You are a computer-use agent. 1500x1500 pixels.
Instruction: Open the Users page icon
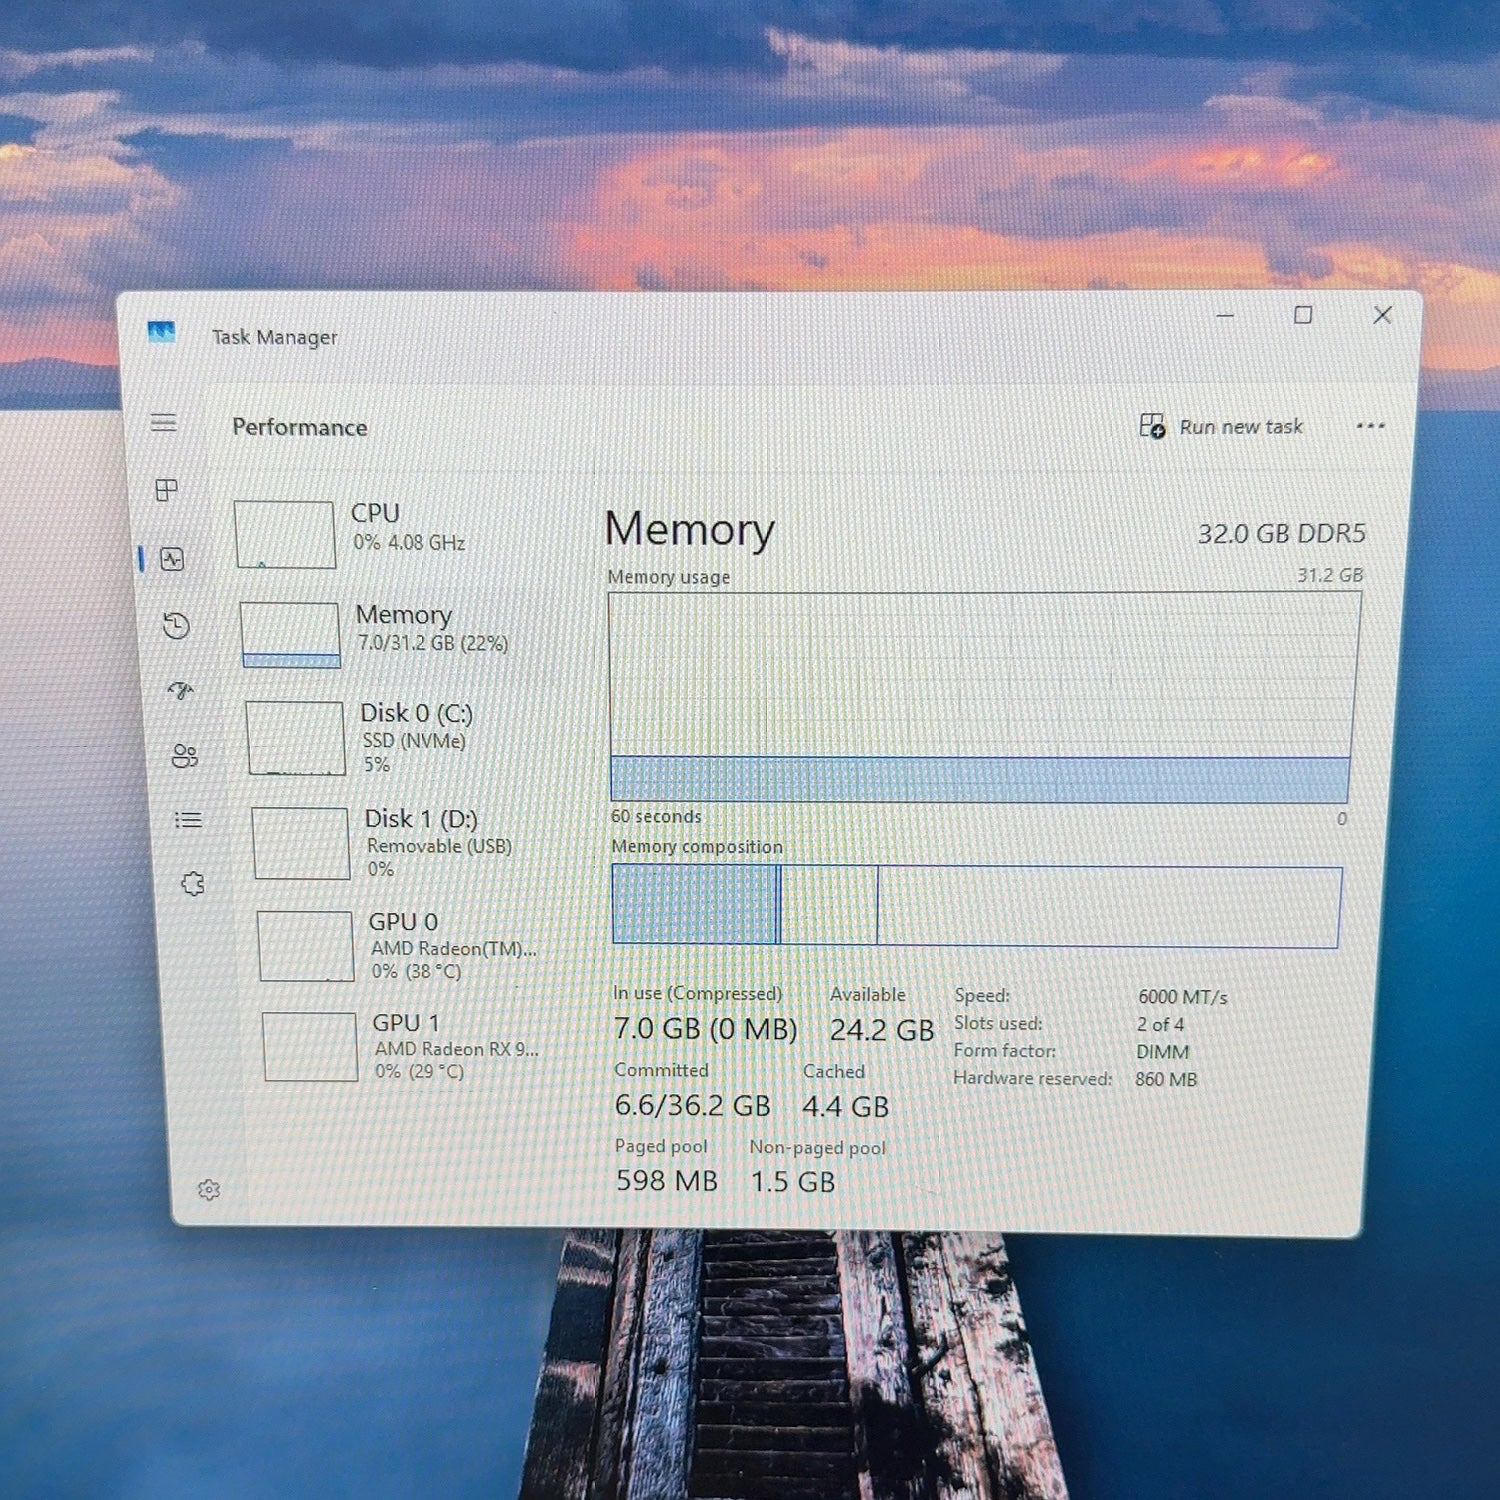tap(185, 756)
